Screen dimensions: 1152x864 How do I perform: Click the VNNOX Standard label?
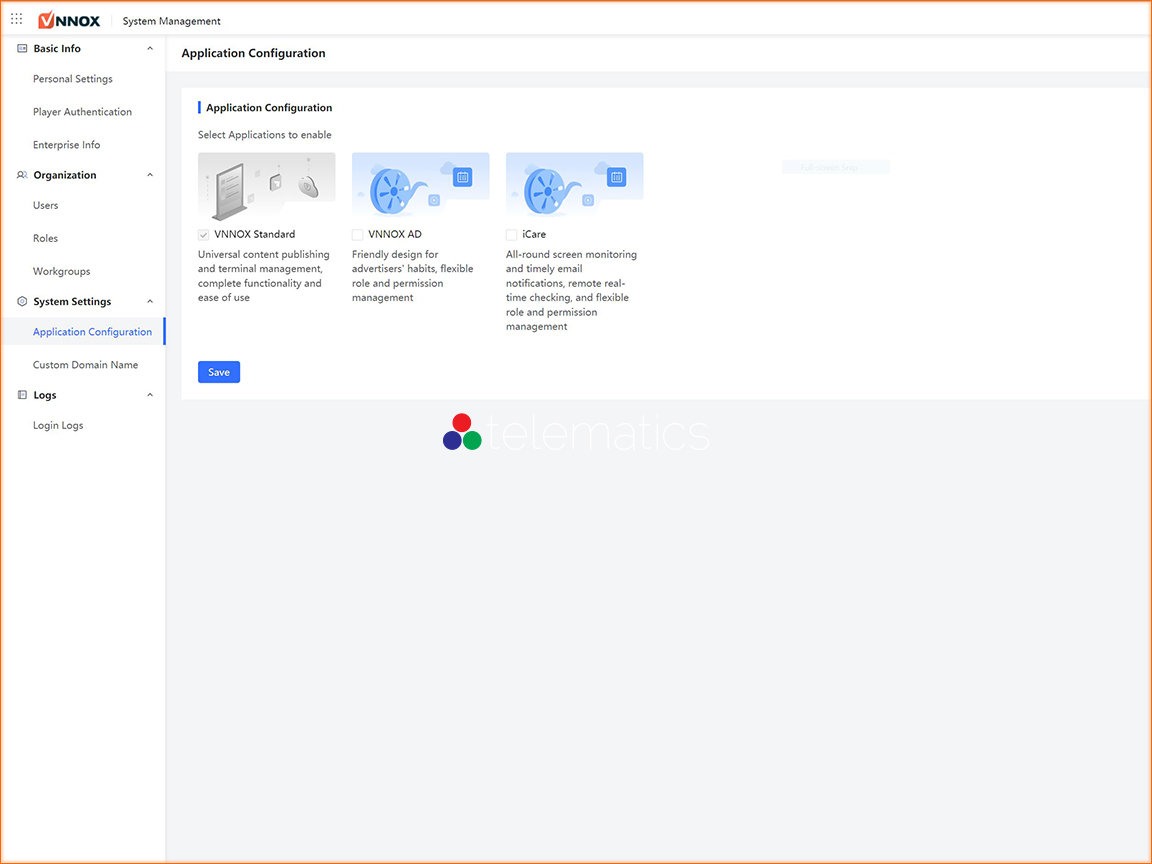(254, 234)
